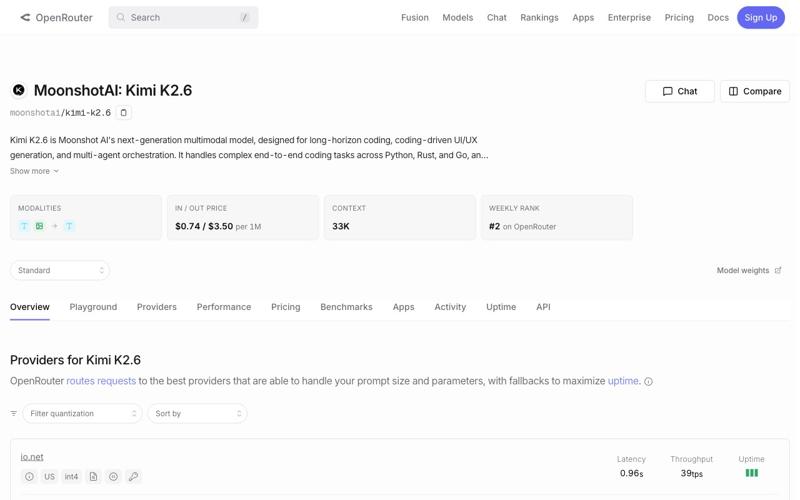
Task: Open the Standard variant dropdown
Action: point(60,270)
